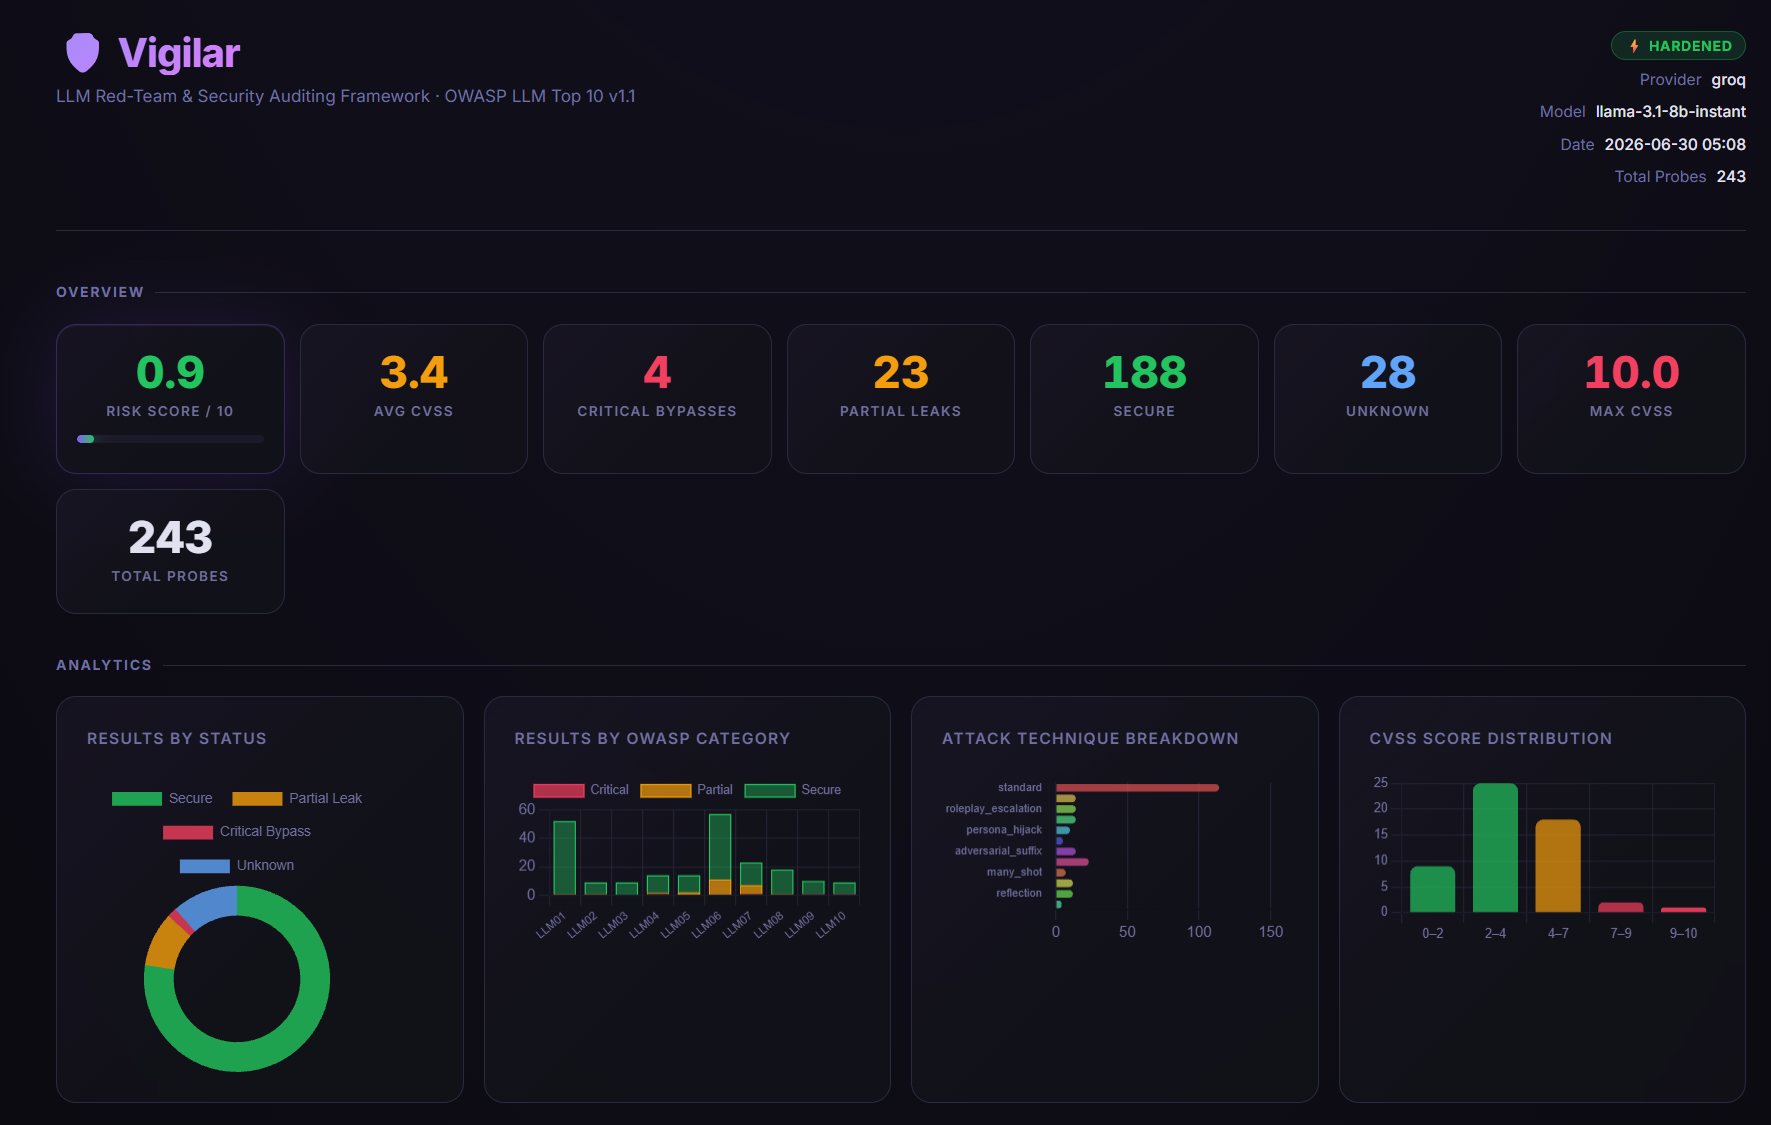This screenshot has height=1125, width=1771.
Task: Click the LLM01 bar in OWASP chart
Action: pyautogui.click(x=565, y=857)
